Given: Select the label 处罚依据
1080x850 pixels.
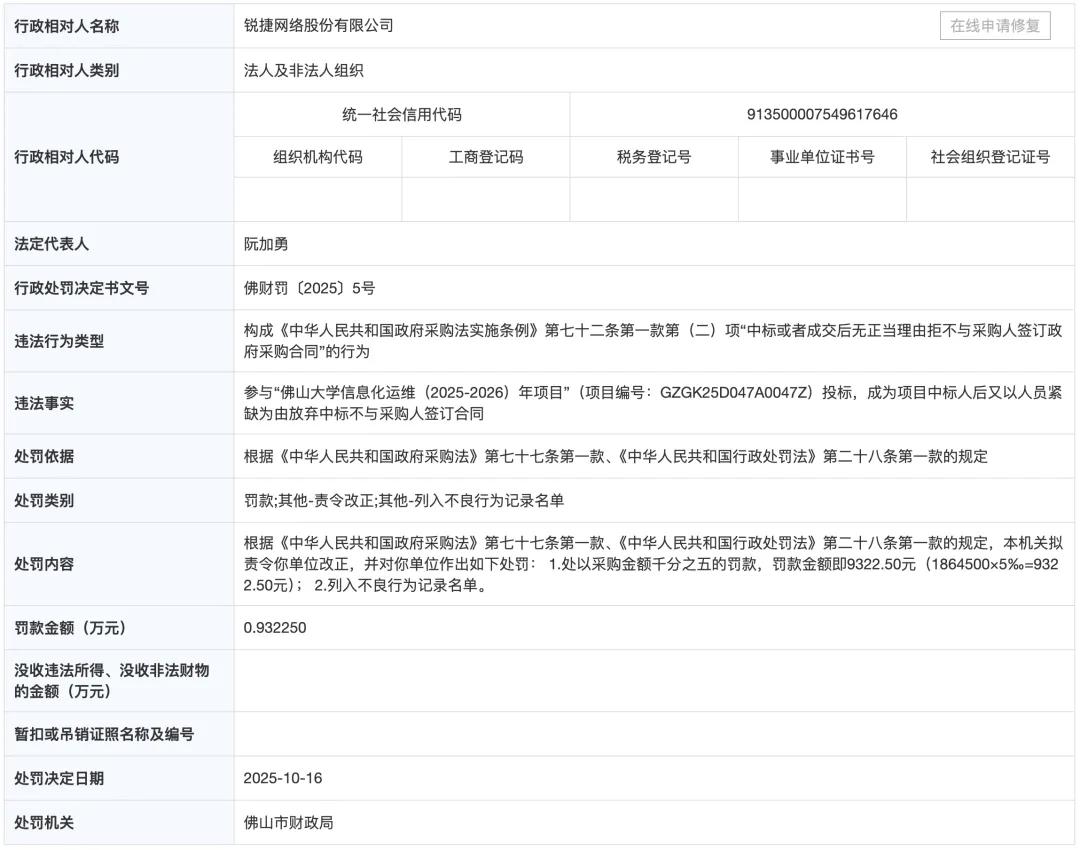Looking at the screenshot, I should pyautogui.click(x=44, y=456).
